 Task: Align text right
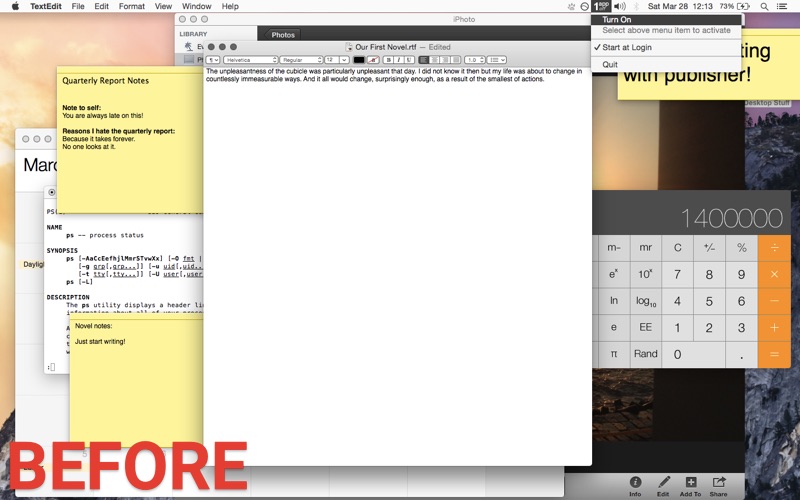(x=445, y=60)
